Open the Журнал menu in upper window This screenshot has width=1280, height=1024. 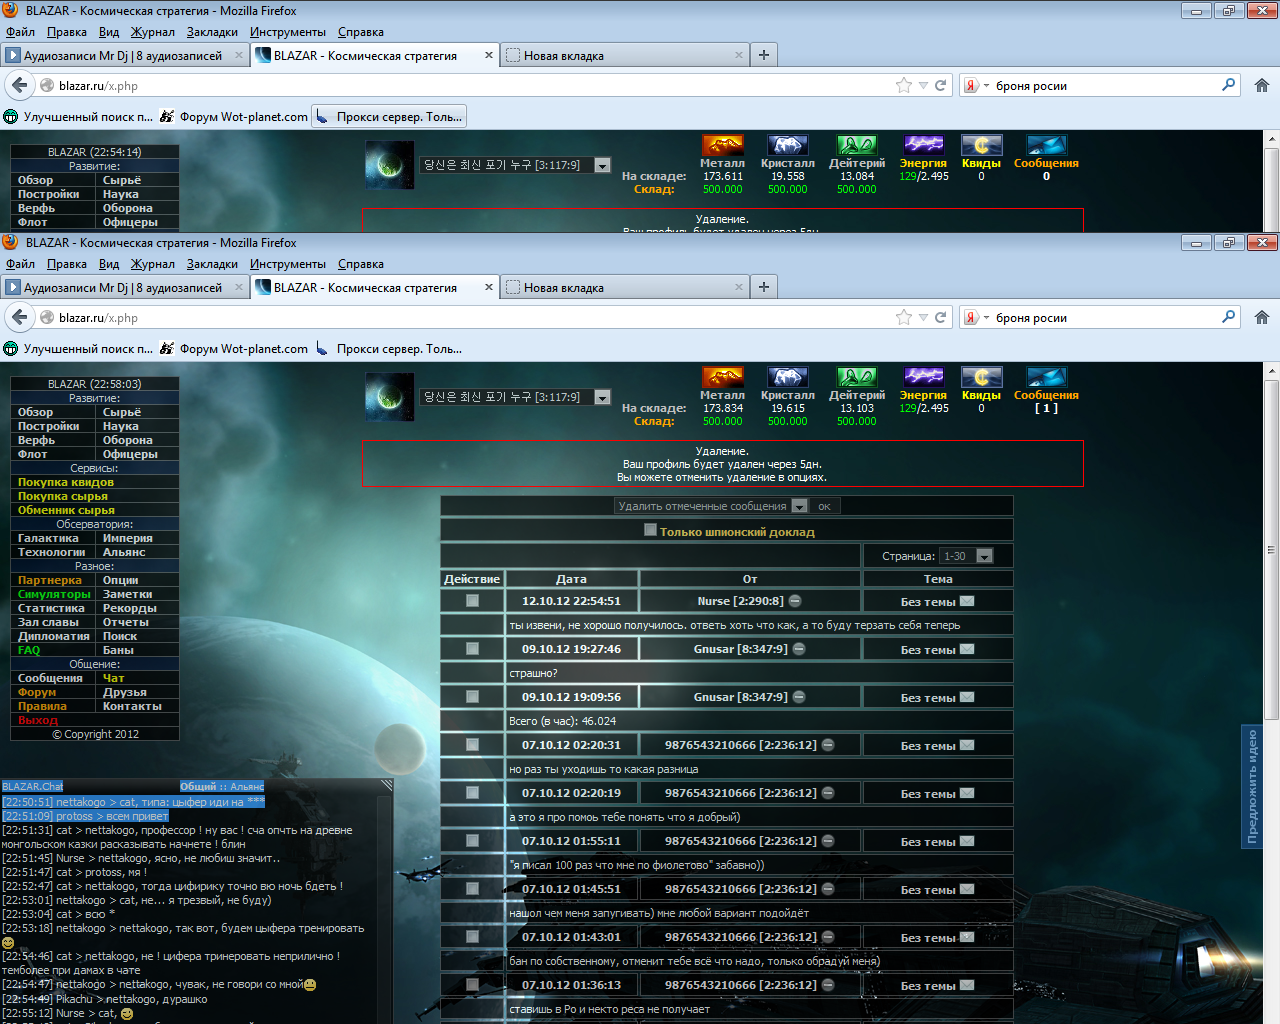(x=153, y=32)
